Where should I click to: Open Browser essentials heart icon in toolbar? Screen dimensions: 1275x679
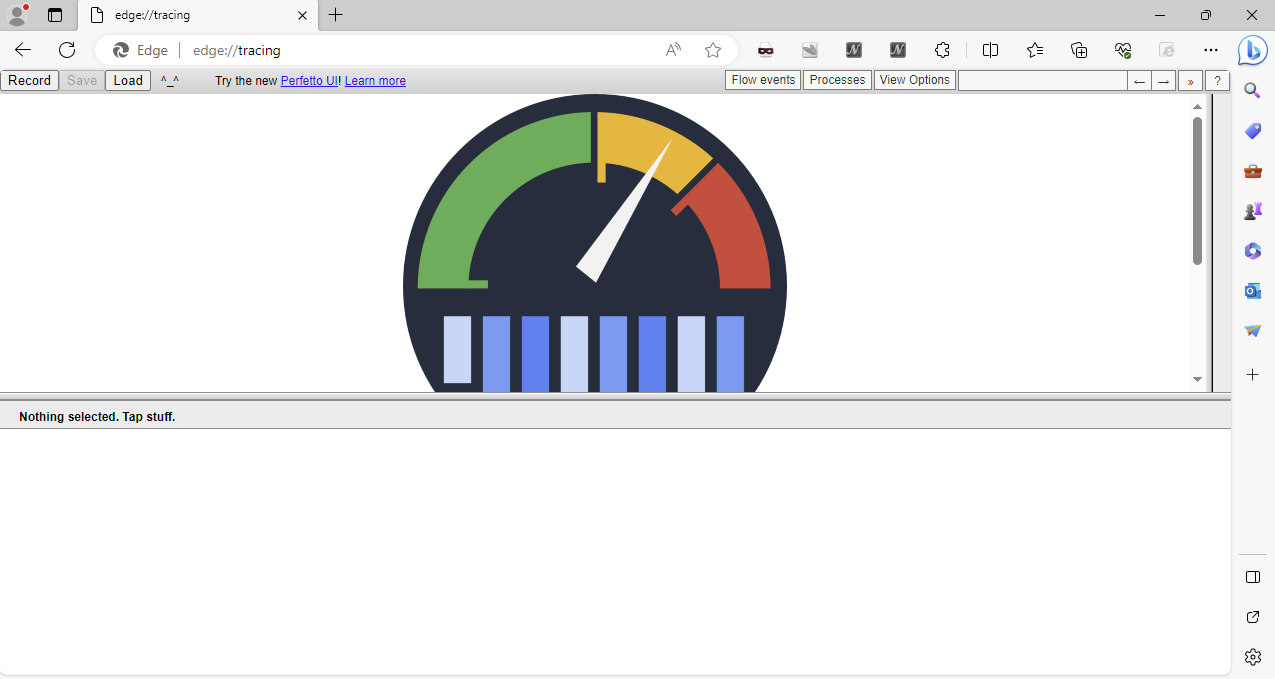coord(1122,50)
